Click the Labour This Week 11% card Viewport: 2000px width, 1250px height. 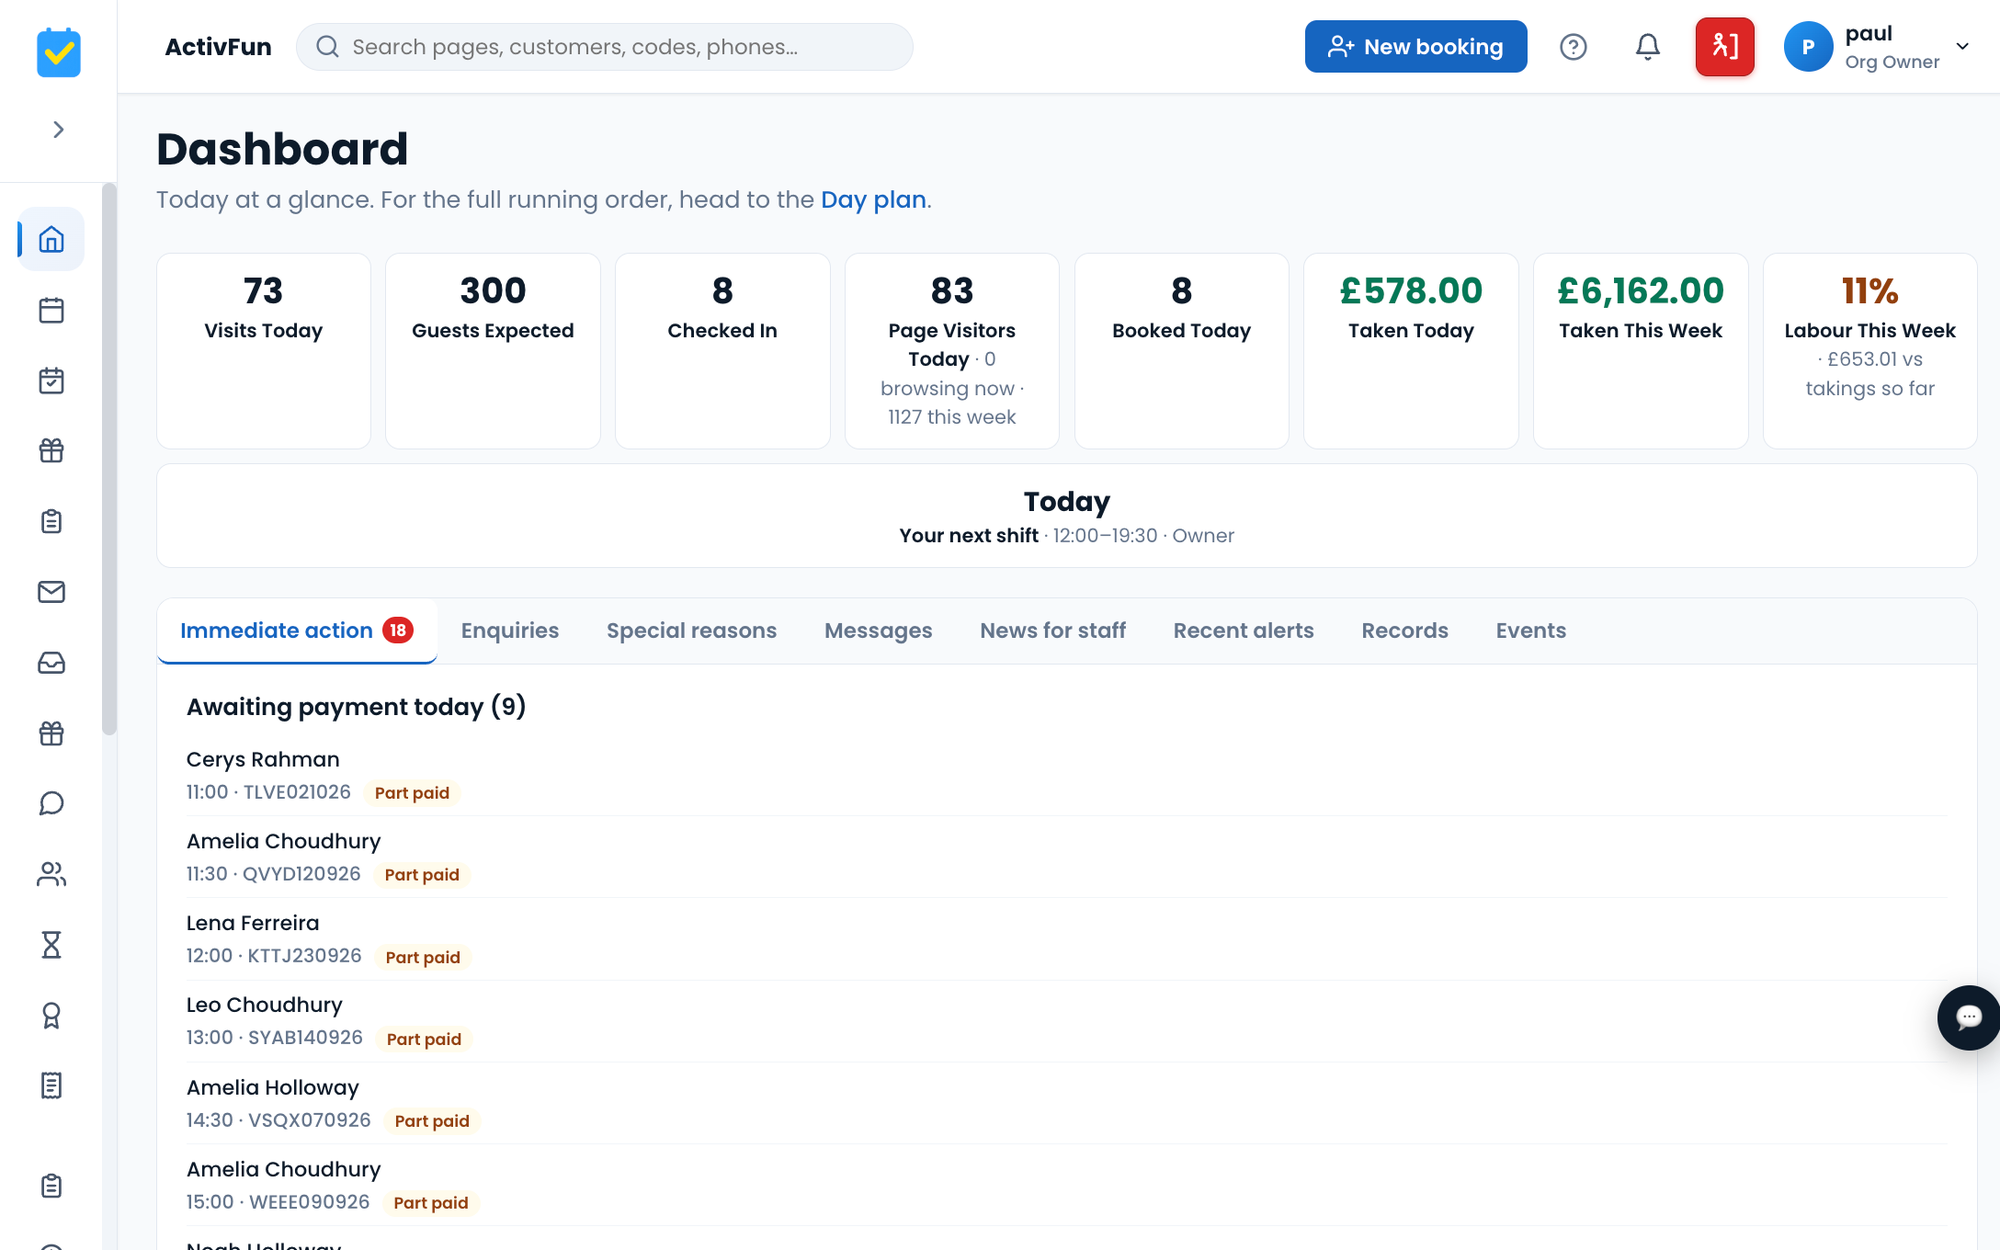tap(1869, 351)
